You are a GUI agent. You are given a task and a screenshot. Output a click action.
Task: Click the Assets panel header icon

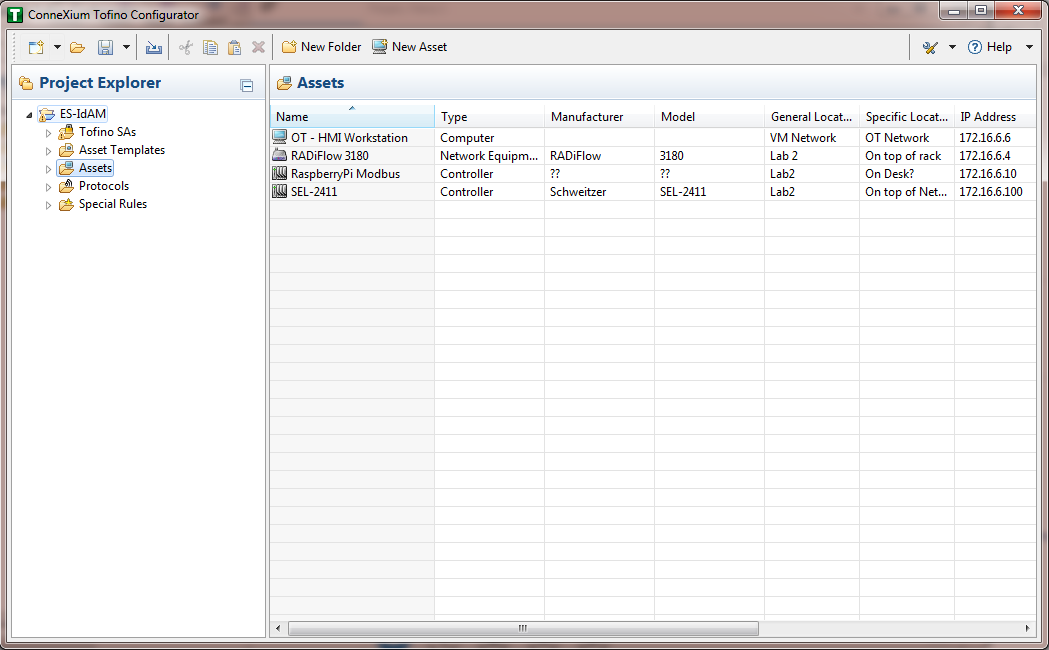[x=284, y=83]
